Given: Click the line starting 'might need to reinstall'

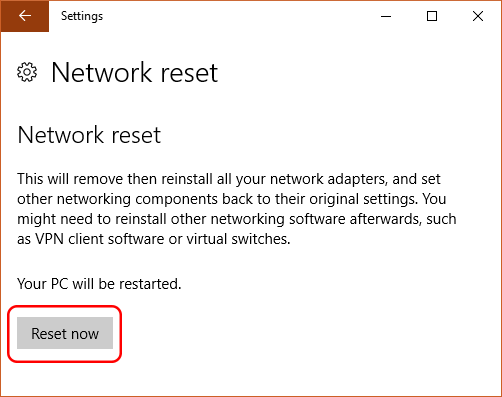Looking at the screenshot, I should (237, 219).
